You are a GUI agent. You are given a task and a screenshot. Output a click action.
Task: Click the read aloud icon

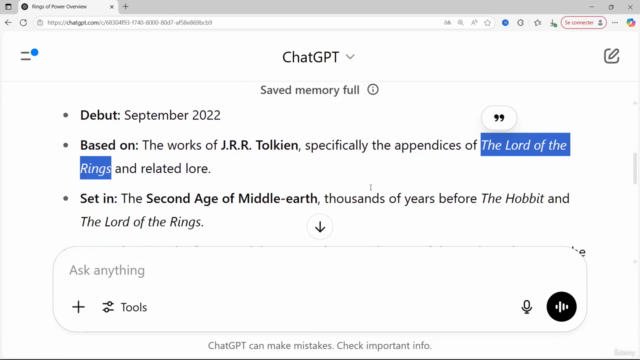474,22
